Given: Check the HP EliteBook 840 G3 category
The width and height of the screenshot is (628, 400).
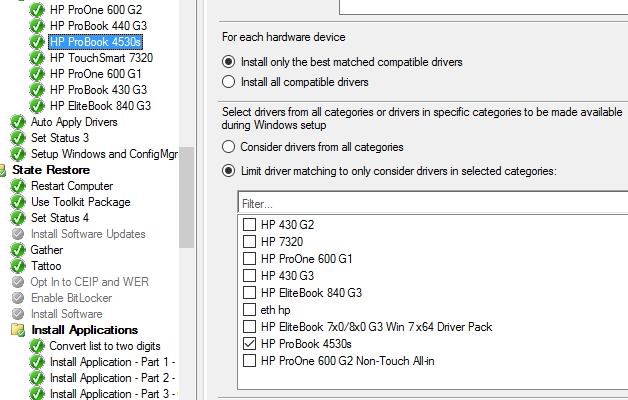Looking at the screenshot, I should 249,292.
